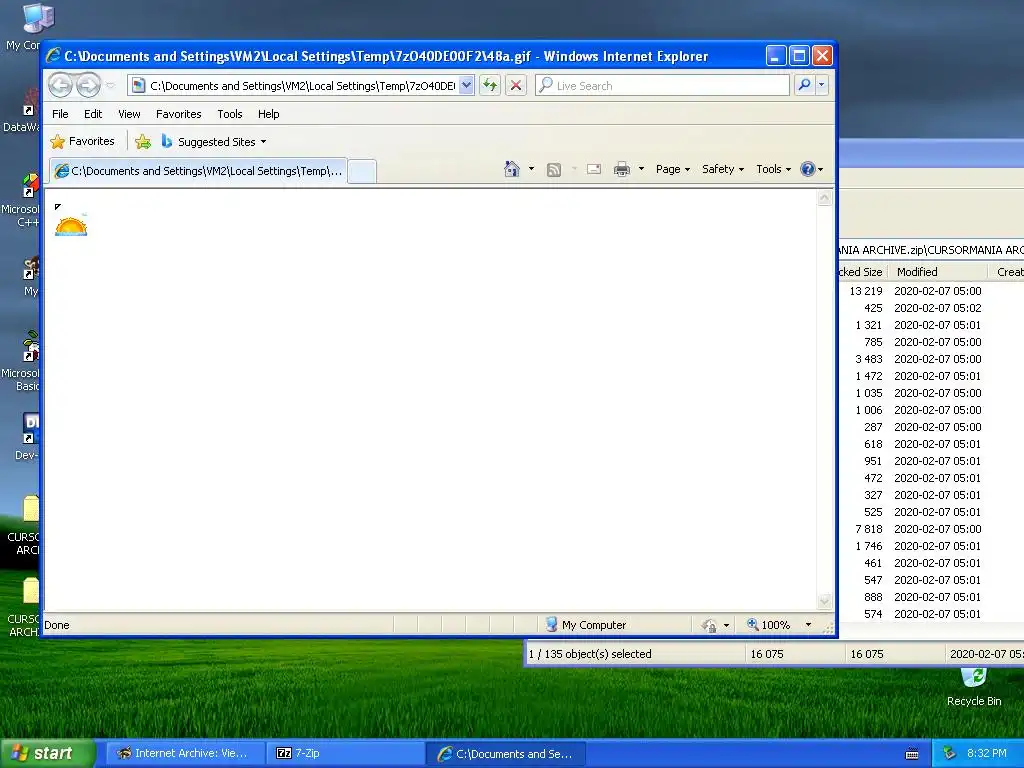Expand the address bar history dropdown
The width and height of the screenshot is (1024, 768).
[x=466, y=86]
